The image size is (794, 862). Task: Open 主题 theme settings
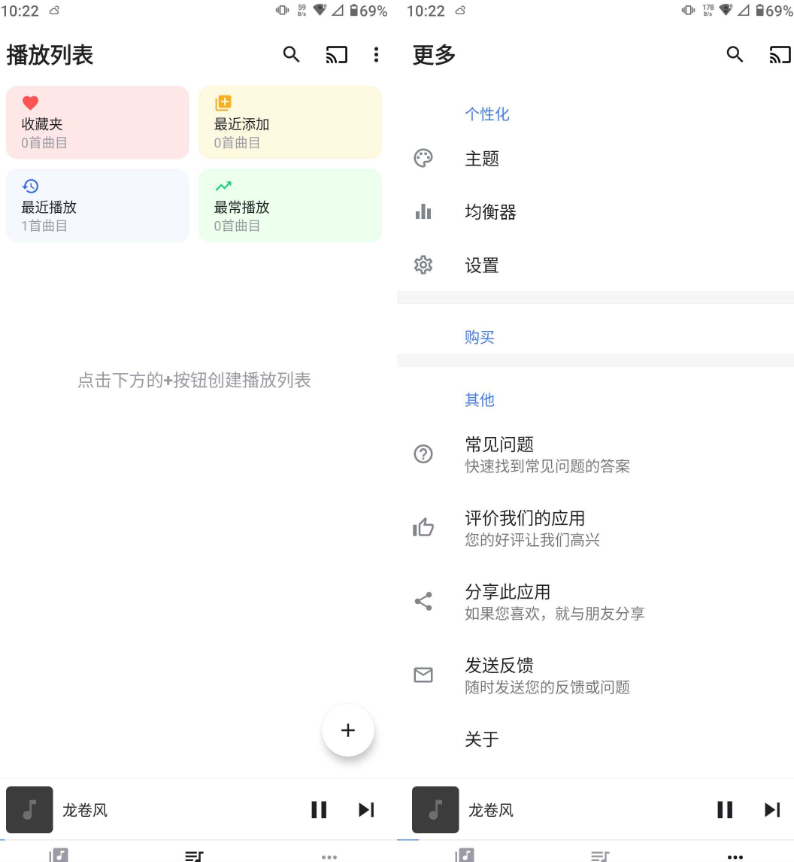pos(482,159)
